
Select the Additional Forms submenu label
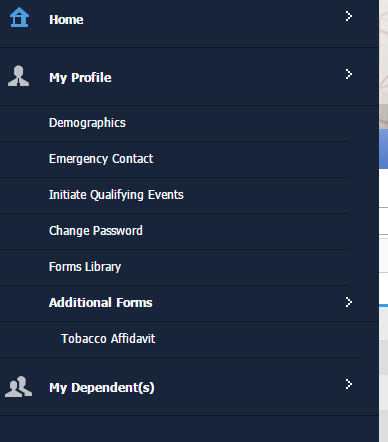100,303
